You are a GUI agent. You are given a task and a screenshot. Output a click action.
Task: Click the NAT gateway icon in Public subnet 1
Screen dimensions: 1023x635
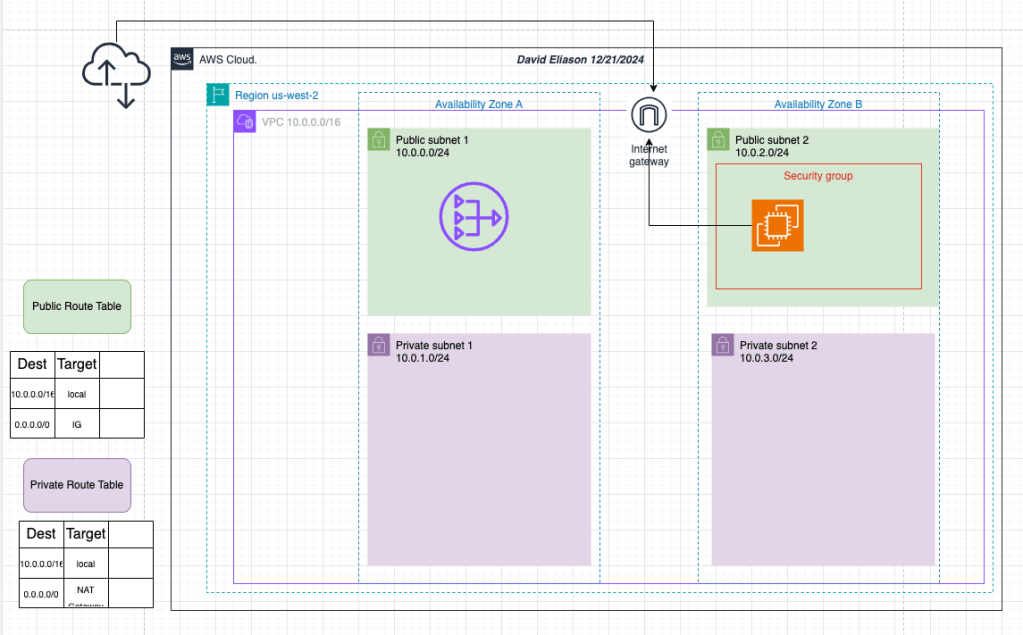[474, 216]
